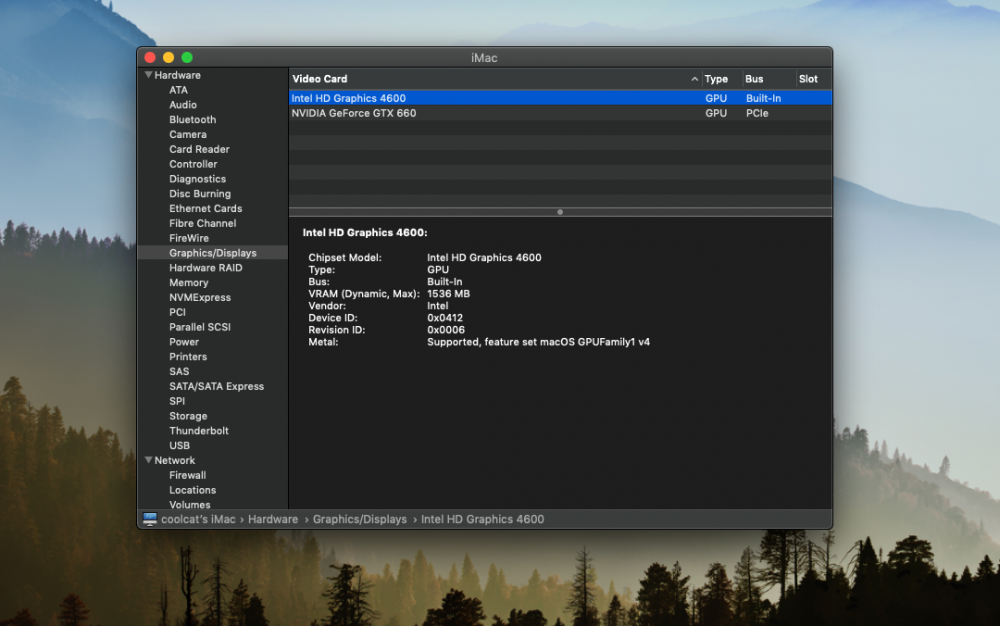1000x626 pixels.
Task: Click Intel HD Graphics 4600 in path bar
Action: 482,519
